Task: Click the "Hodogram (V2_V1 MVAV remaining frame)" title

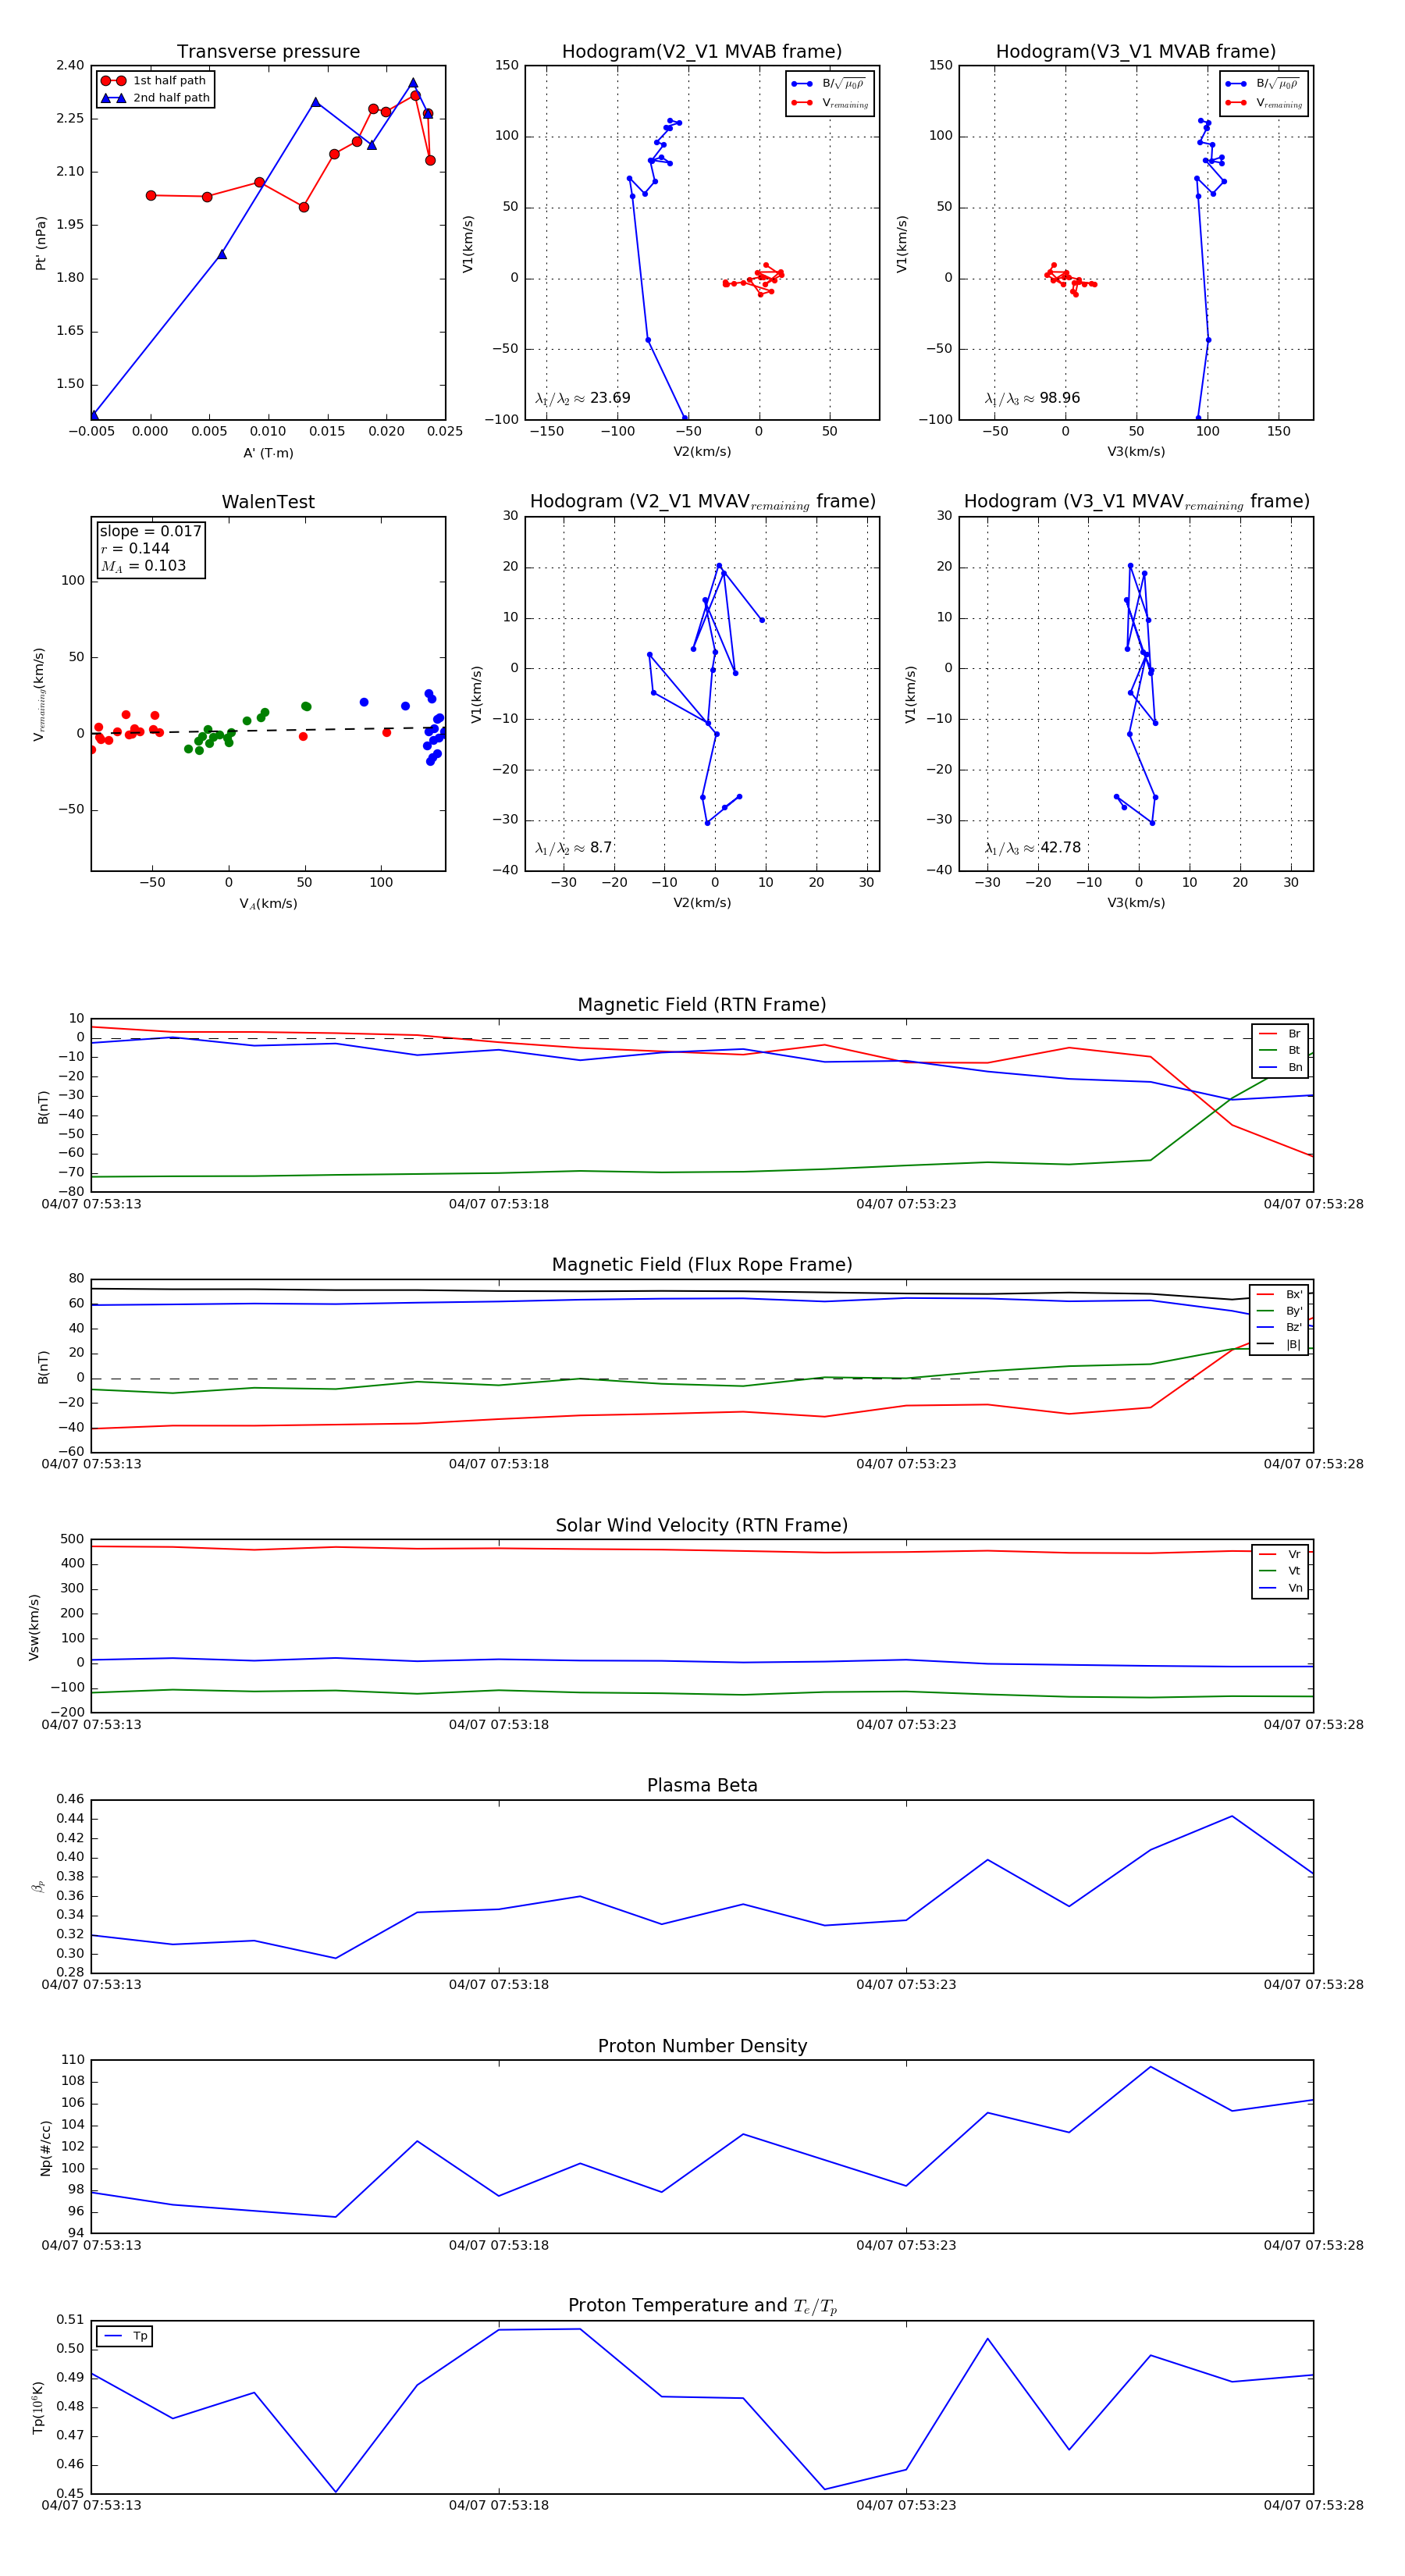Action: coord(702,502)
